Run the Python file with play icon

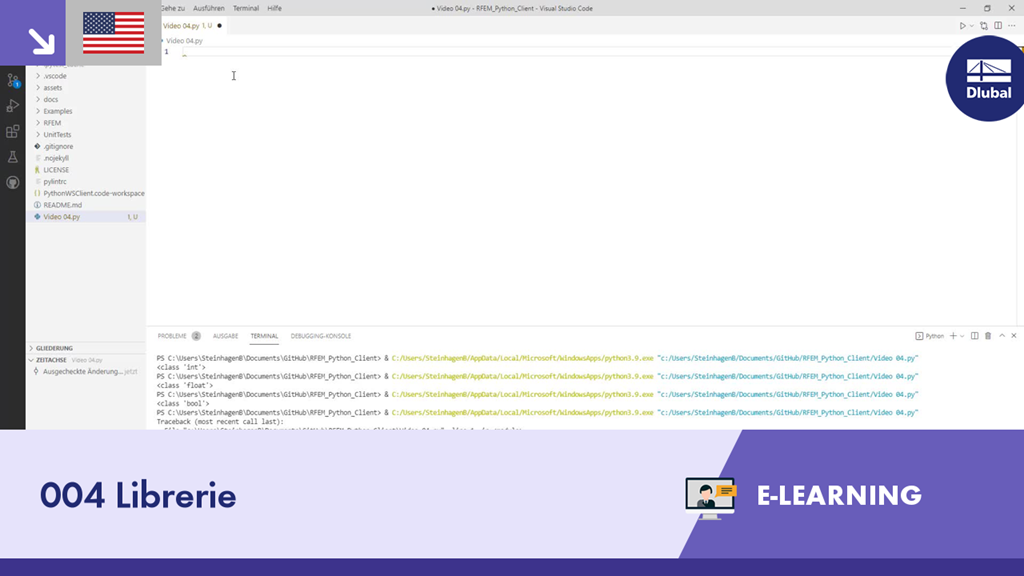tap(962, 25)
